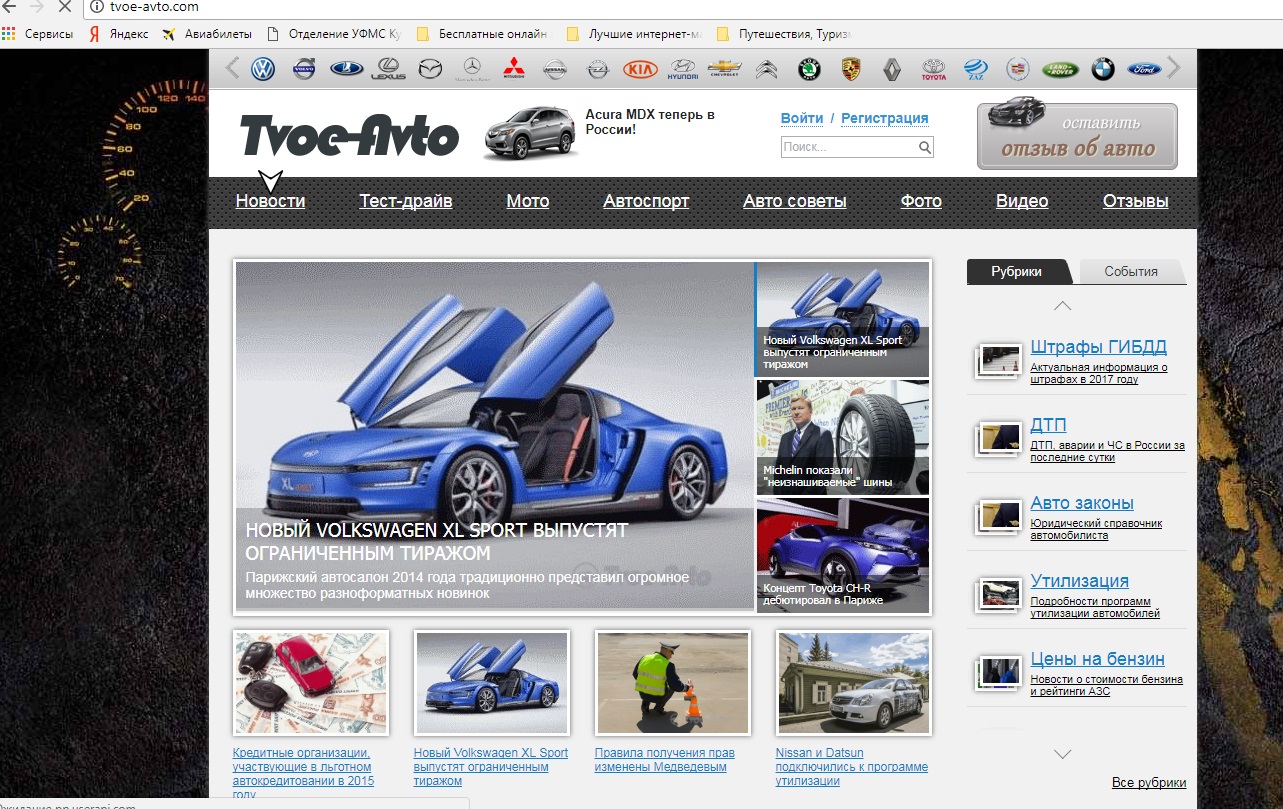Open the Lexus brand page
This screenshot has height=809, width=1283.
click(x=388, y=69)
